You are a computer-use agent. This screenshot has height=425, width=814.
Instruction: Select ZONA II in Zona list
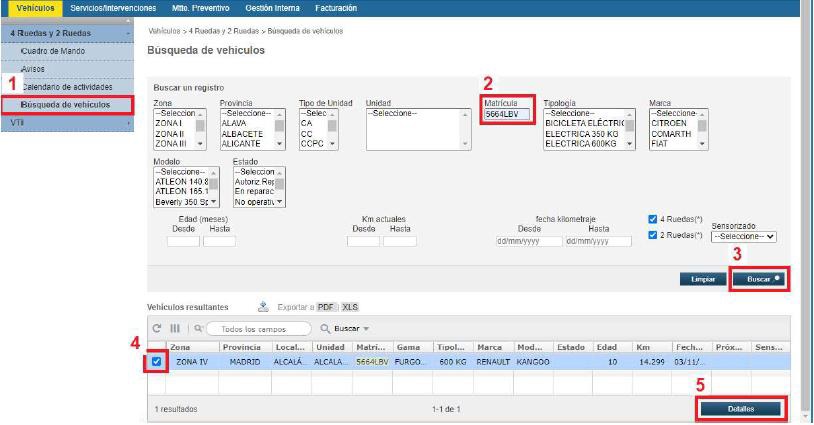point(170,133)
